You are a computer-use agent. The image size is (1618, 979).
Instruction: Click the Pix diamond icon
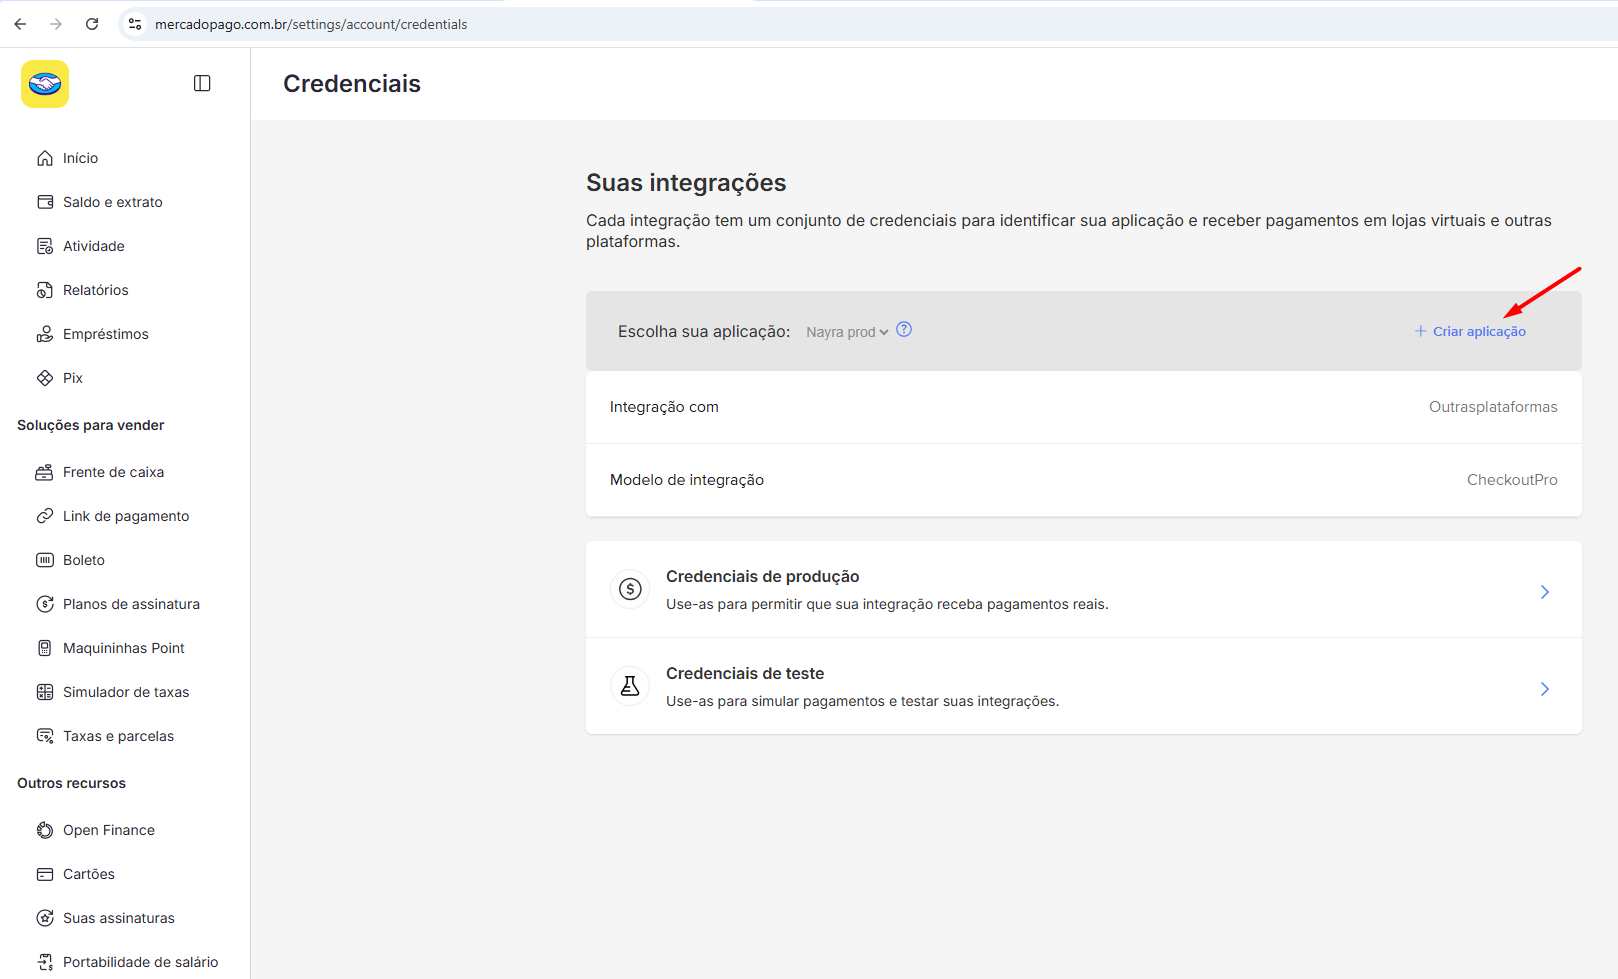coord(45,378)
